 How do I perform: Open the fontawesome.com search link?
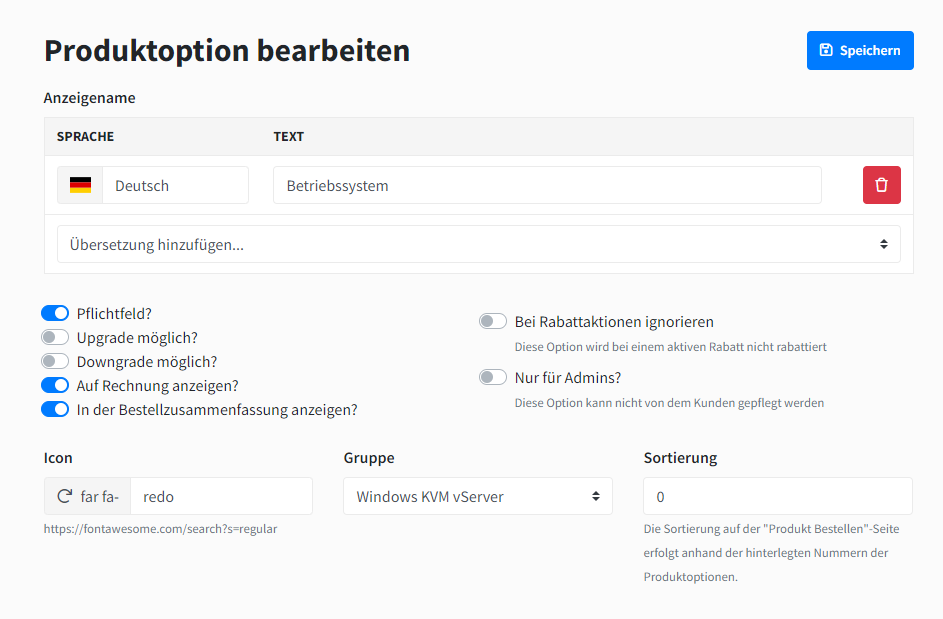click(160, 529)
